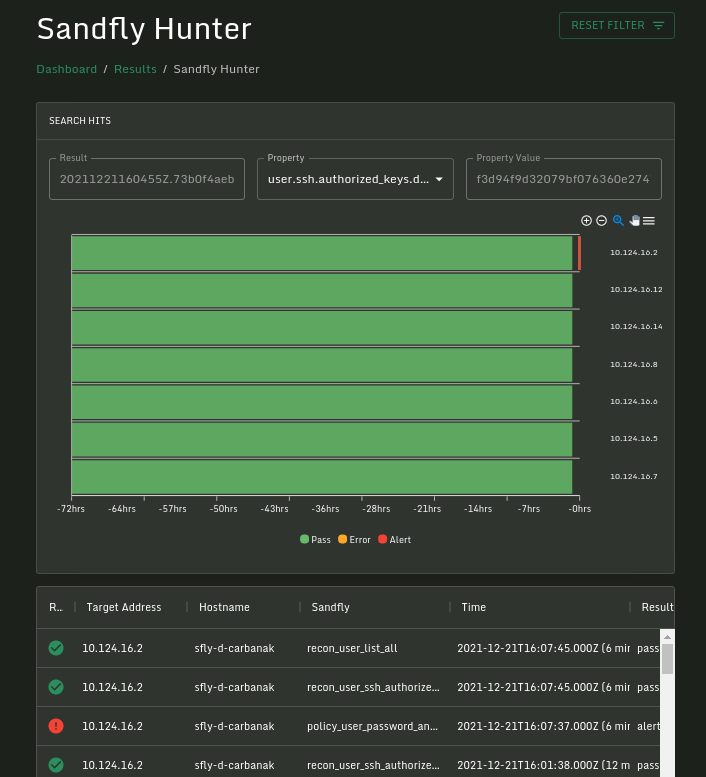Click the Property dropdown arrow
706x777 pixels.
click(439, 179)
